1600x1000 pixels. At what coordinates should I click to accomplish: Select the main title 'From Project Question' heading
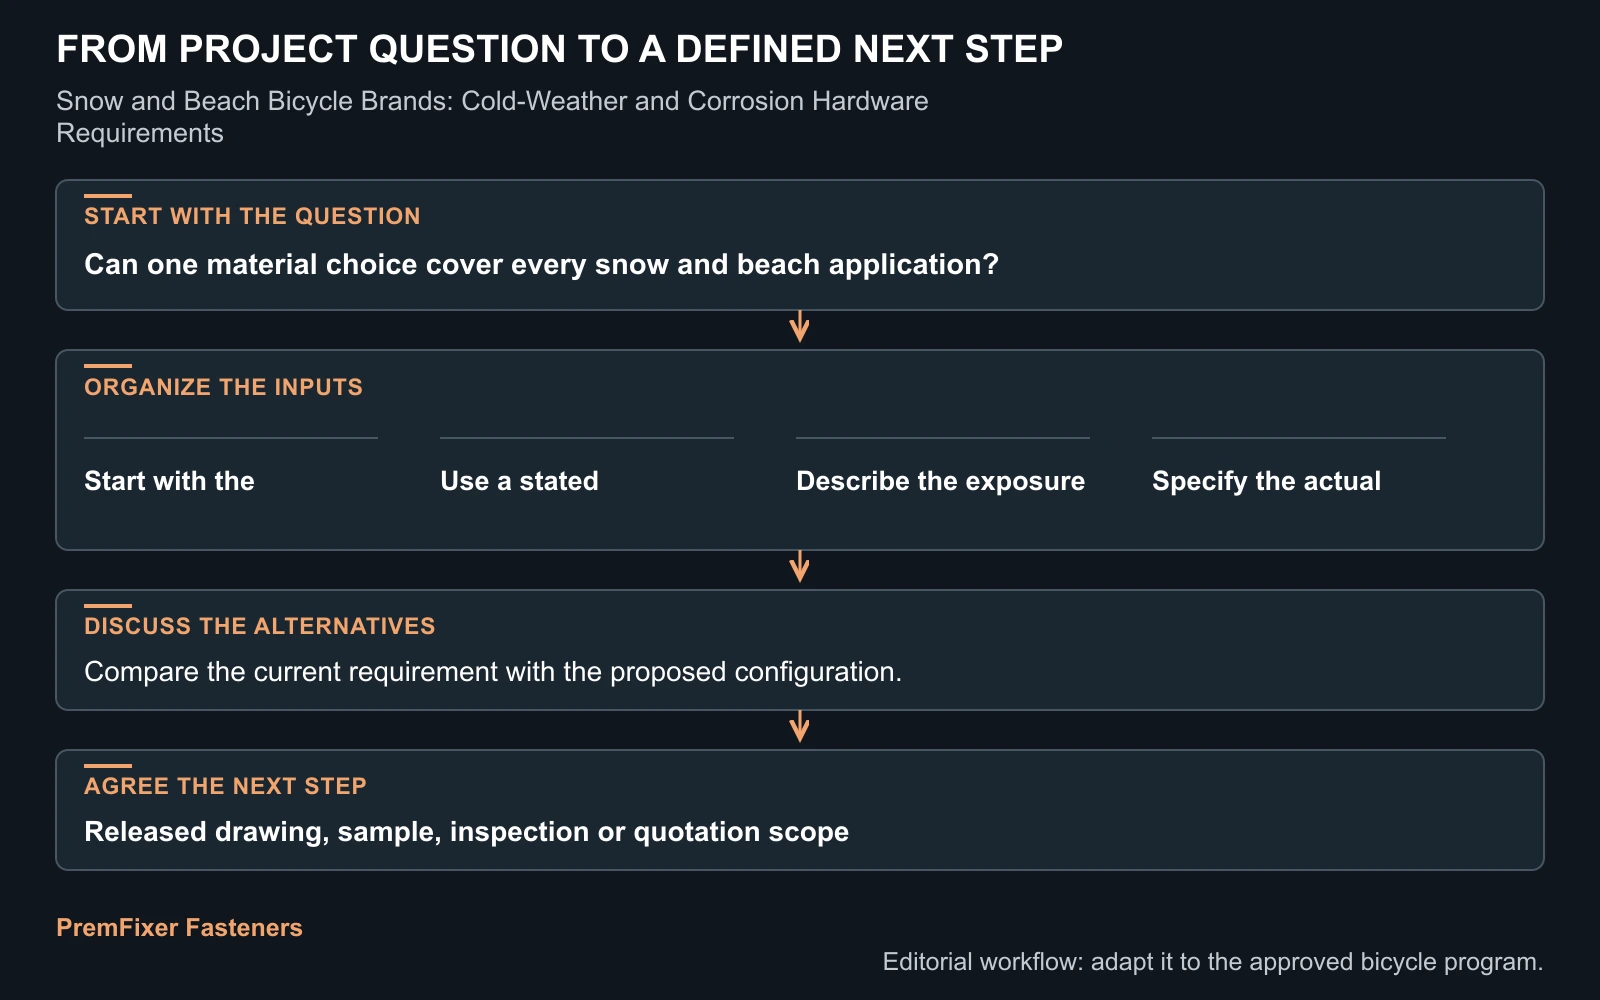pyautogui.click(x=559, y=49)
